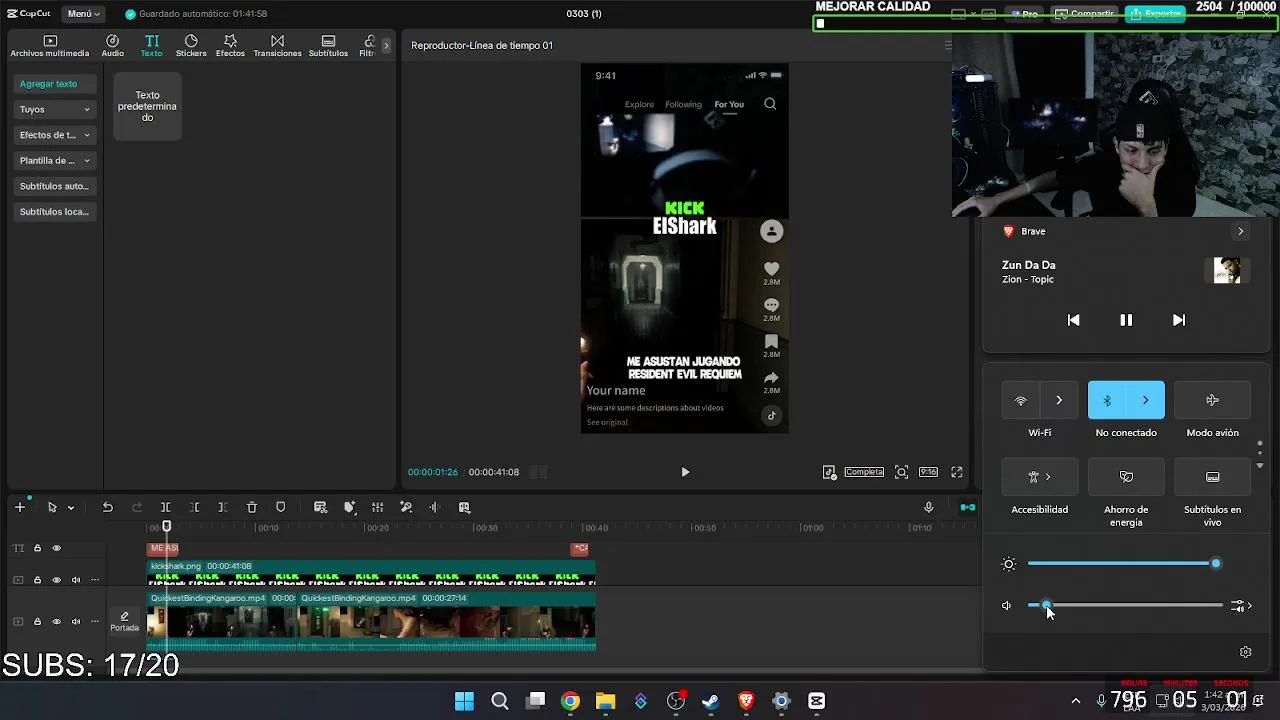Choose the selection pointer tool
1280x720 pixels.
tap(52, 507)
